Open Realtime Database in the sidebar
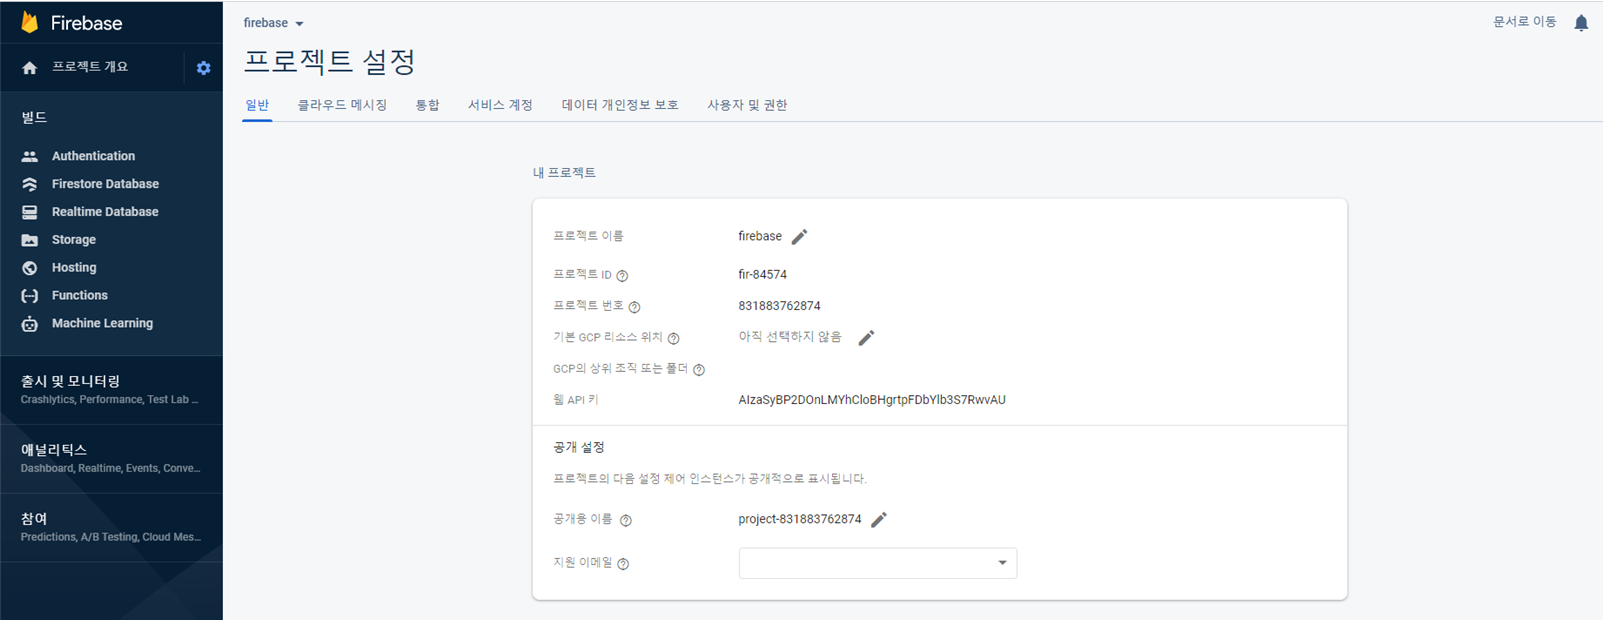The height and width of the screenshot is (621, 1604). 105,212
